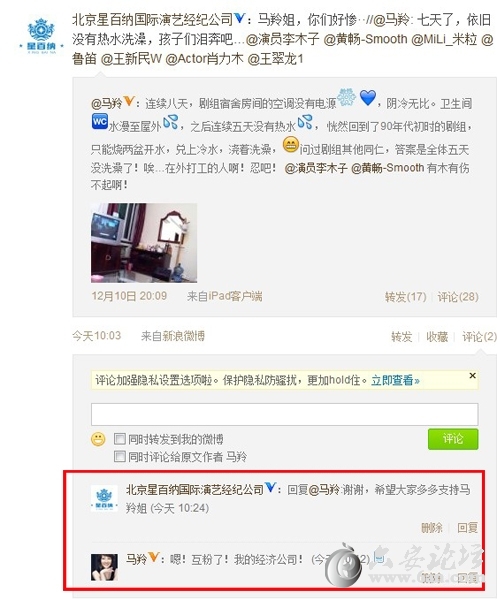Open the smiley emoji picker below comment box
This screenshot has width=497, height=600.
[98, 439]
